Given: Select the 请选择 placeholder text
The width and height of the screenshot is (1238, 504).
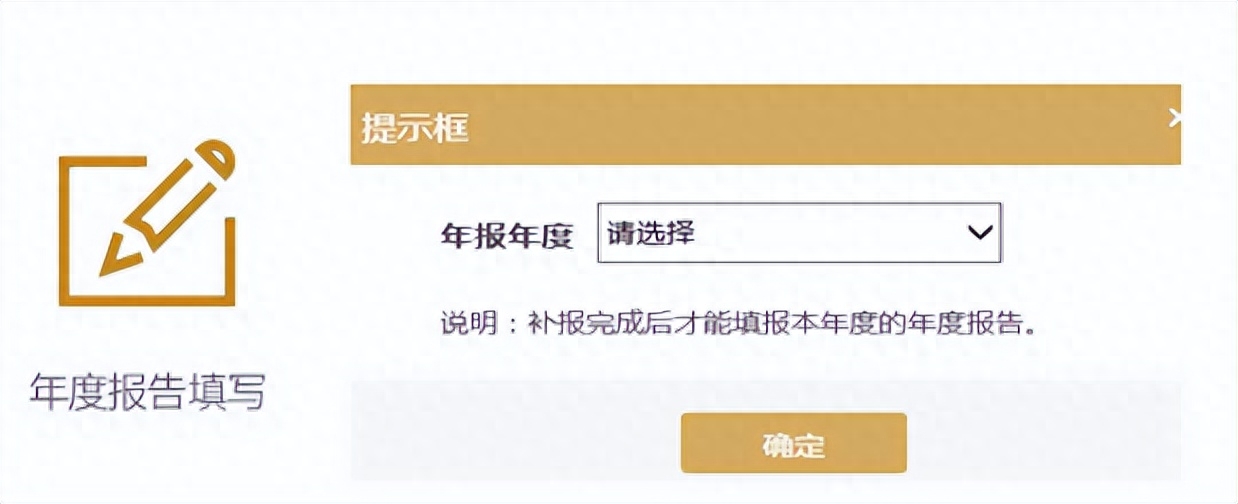Looking at the screenshot, I should click(651, 233).
